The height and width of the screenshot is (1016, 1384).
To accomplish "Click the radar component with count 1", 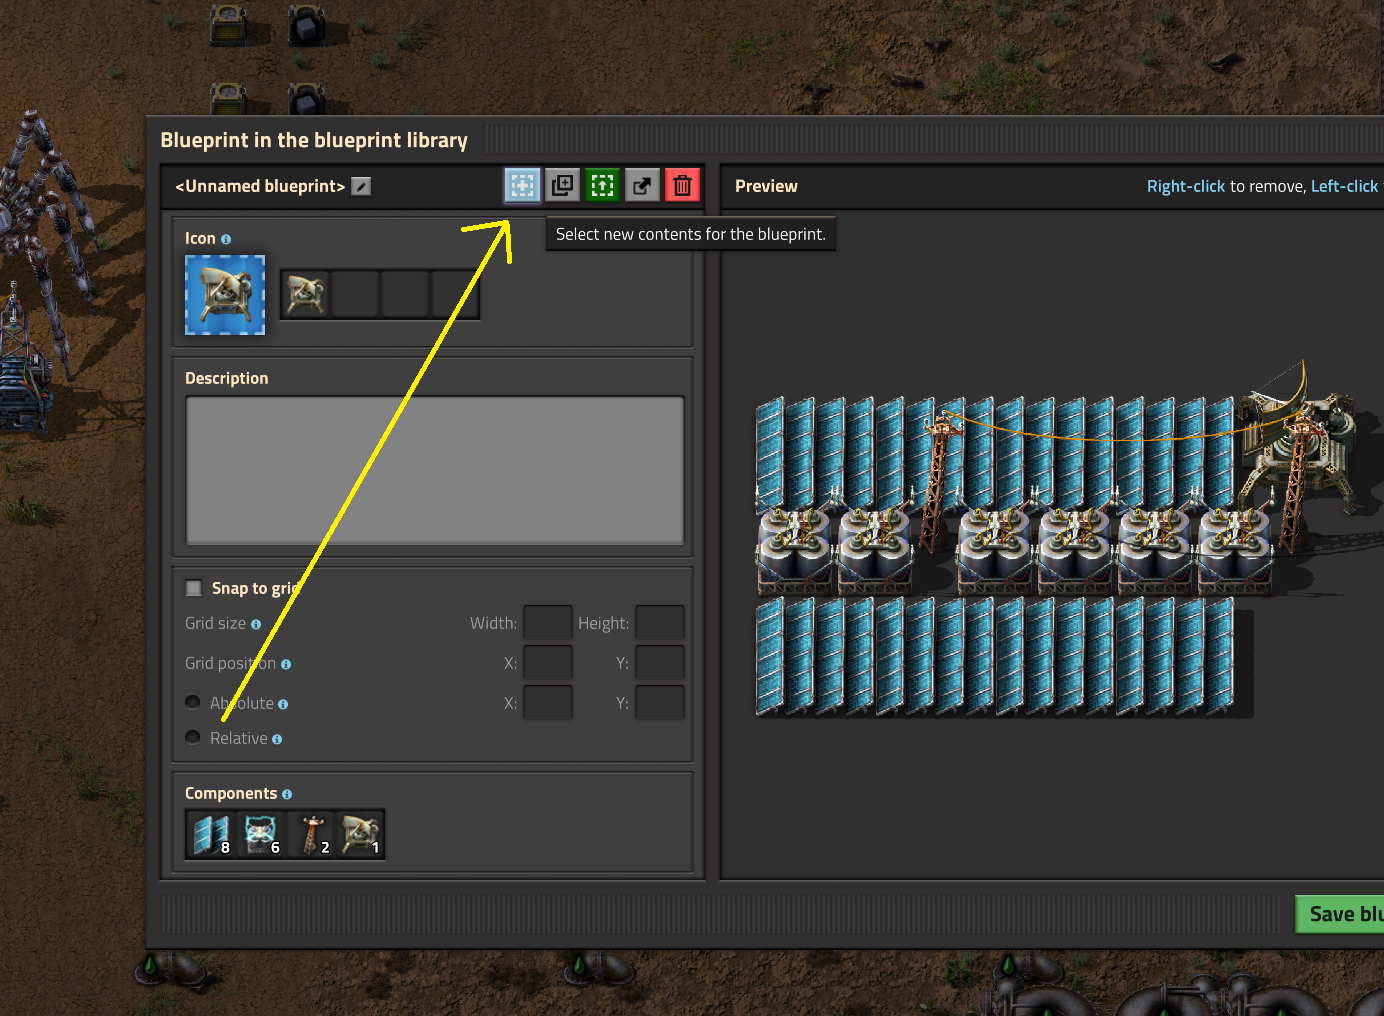I will [360, 834].
